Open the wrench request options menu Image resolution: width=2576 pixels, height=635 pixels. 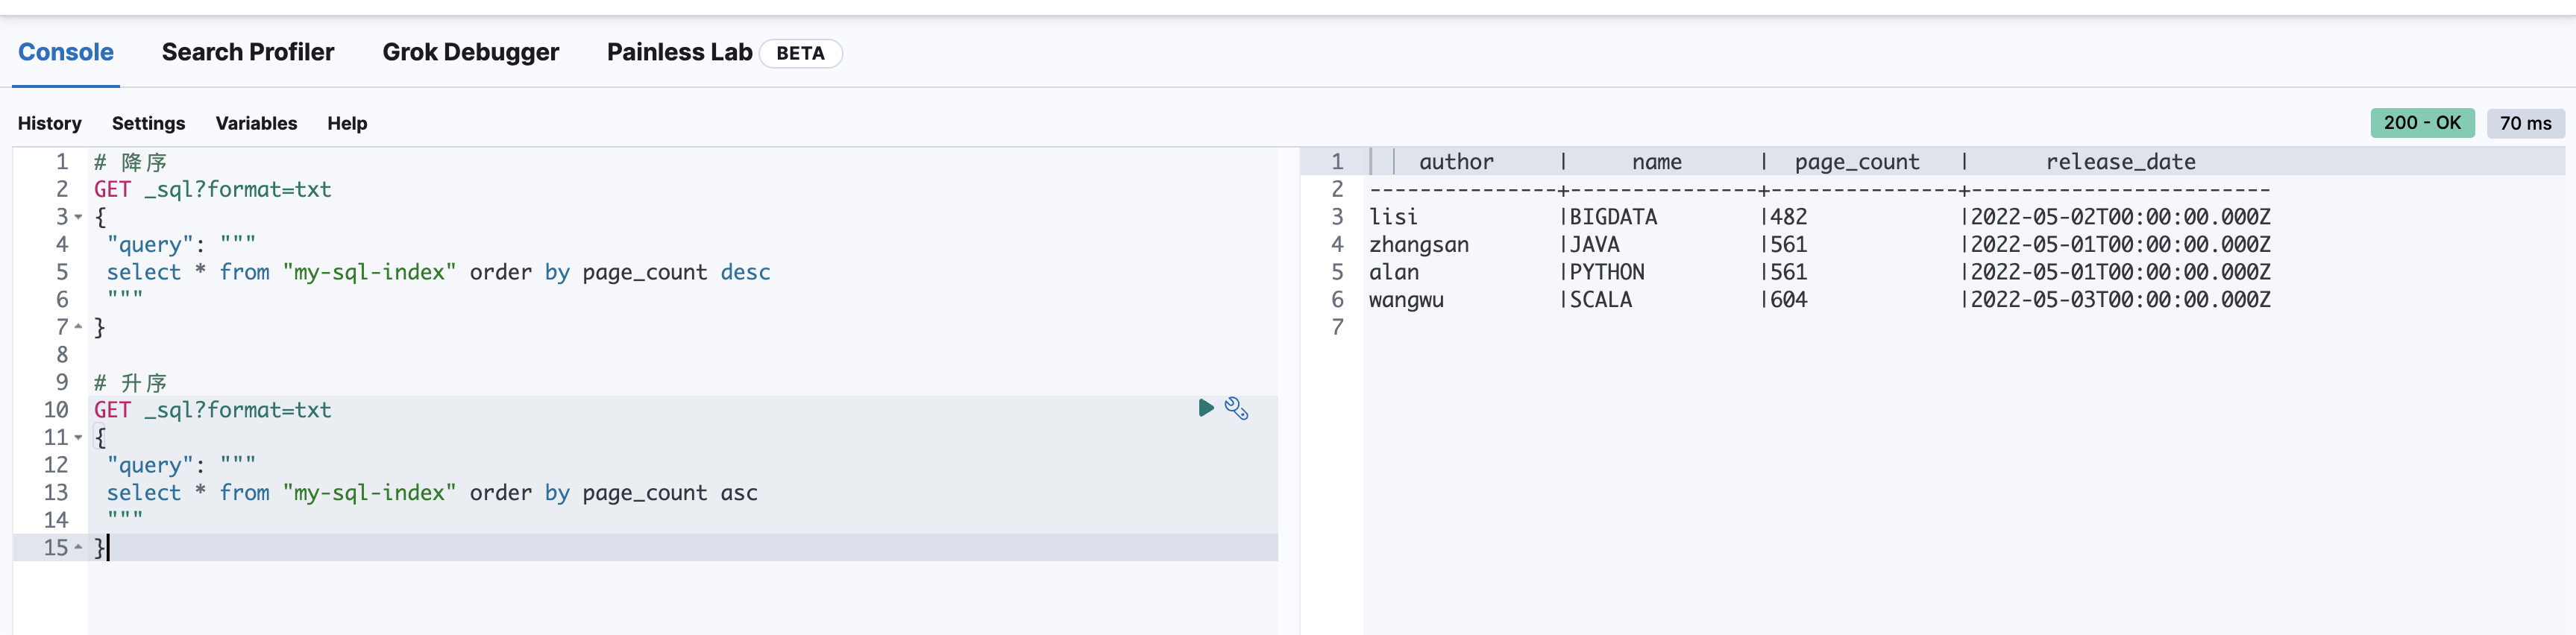[1237, 408]
